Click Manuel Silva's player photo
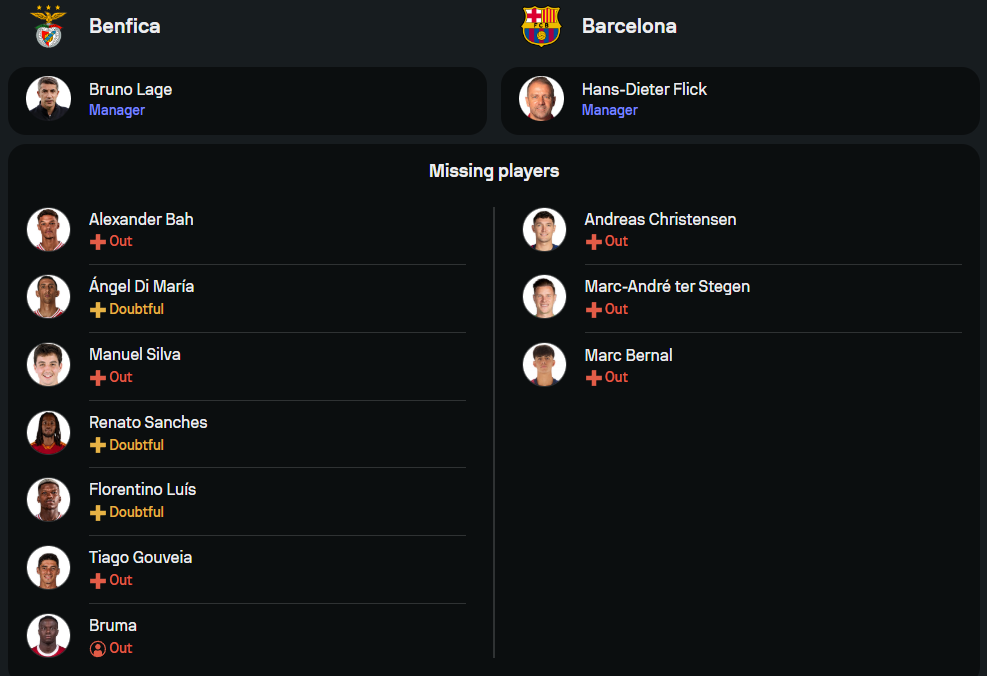The width and height of the screenshot is (987, 676). point(48,365)
